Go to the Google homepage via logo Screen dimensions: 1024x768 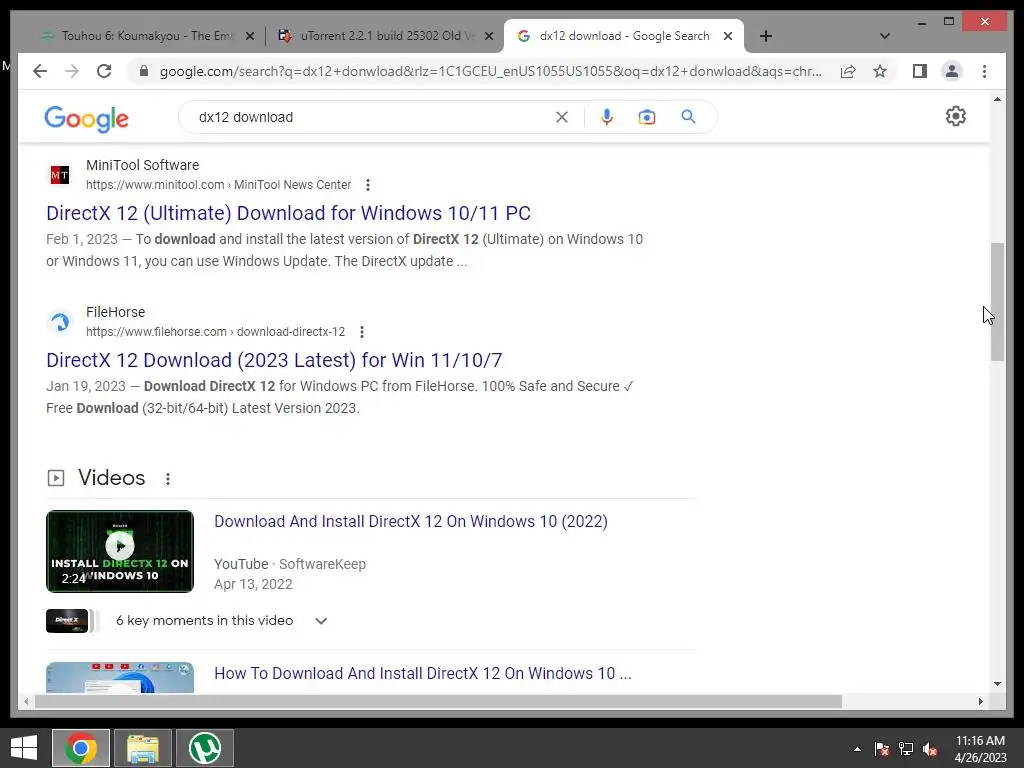tap(86, 119)
